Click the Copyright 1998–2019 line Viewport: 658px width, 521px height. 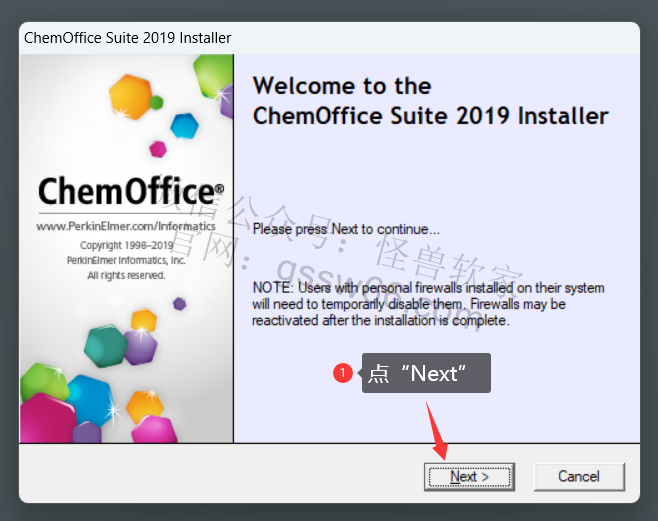pyautogui.click(x=126, y=245)
